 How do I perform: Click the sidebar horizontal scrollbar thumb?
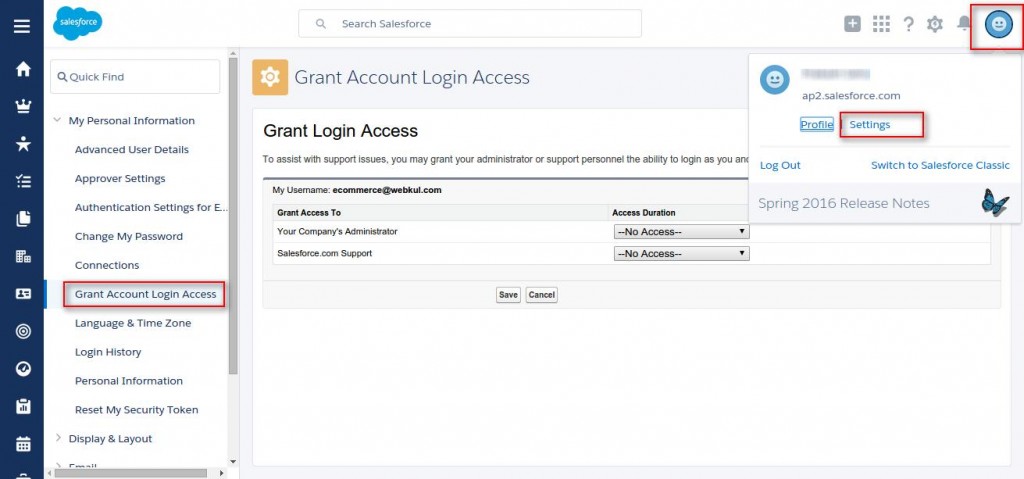pos(131,472)
